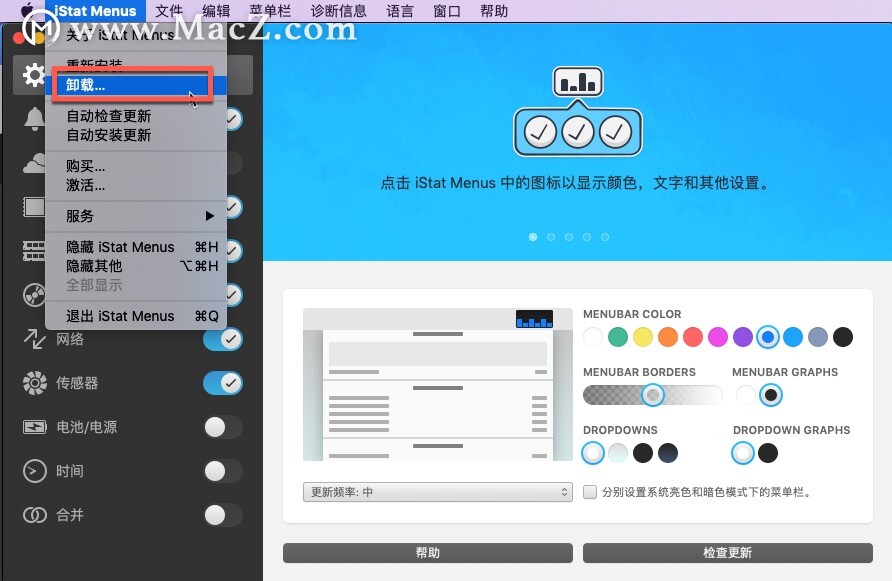Check 分别设置系统亮色和暗色模式下的菜单栏 checkbox
This screenshot has height=581, width=892.
coord(590,492)
